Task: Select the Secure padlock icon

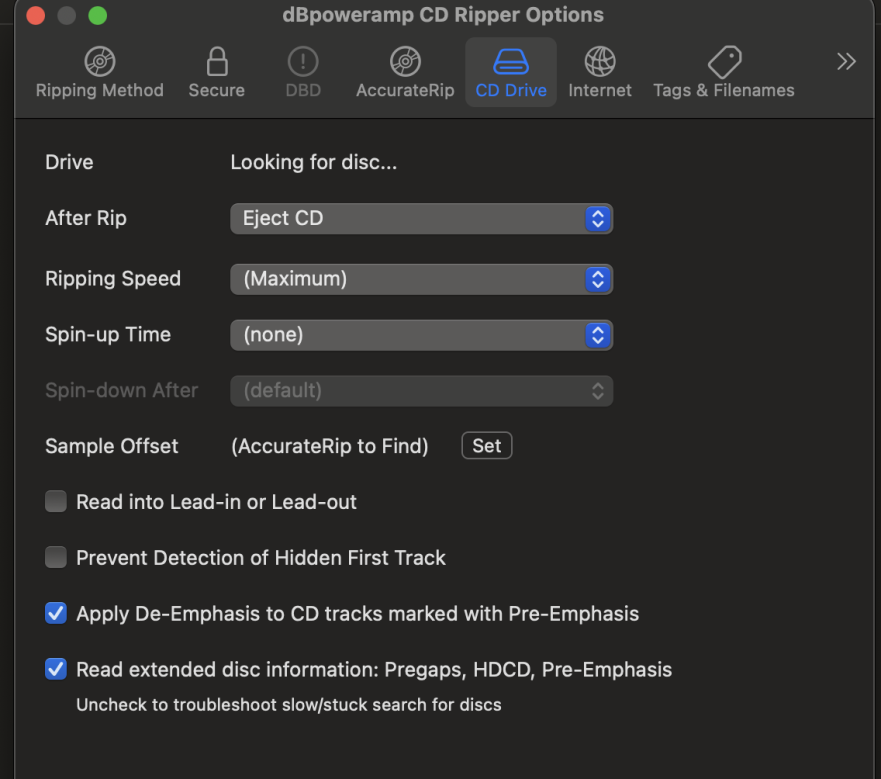Action: tap(217, 61)
